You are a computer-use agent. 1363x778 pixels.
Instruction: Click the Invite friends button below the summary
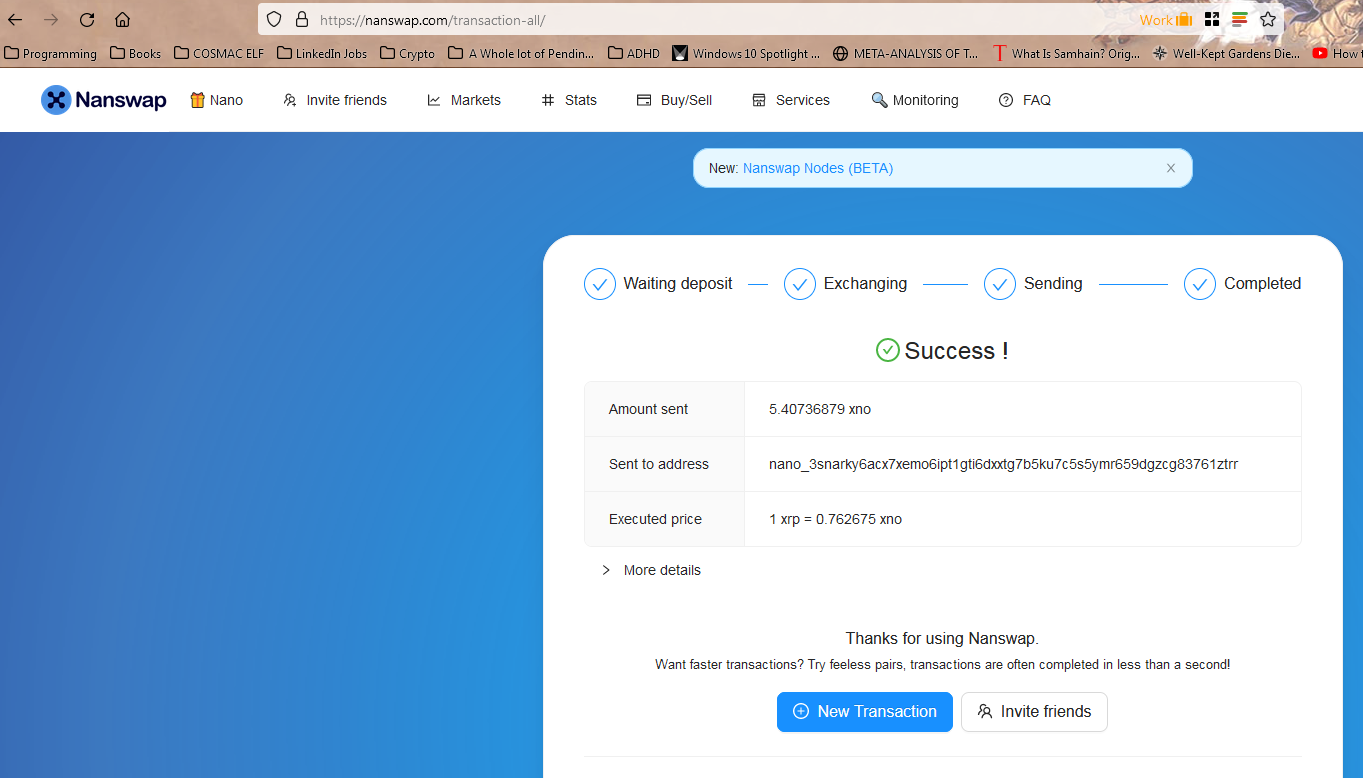tap(1034, 712)
